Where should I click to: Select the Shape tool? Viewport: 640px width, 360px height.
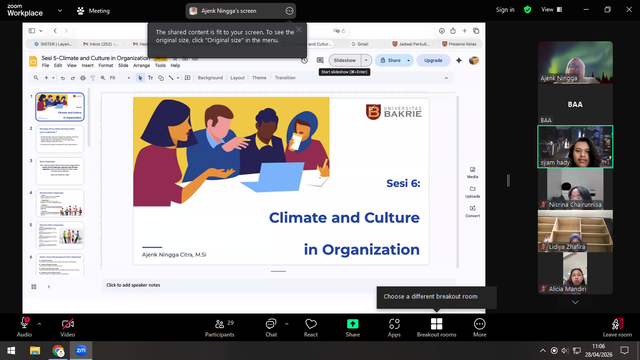tap(161, 78)
